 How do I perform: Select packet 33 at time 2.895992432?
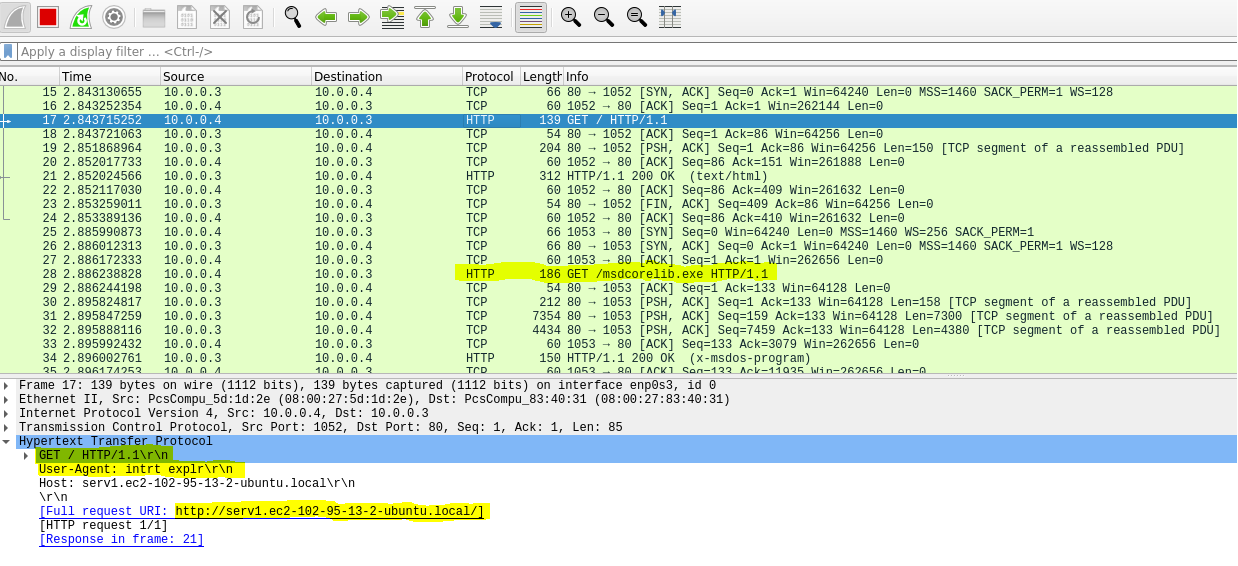[x=618, y=344]
